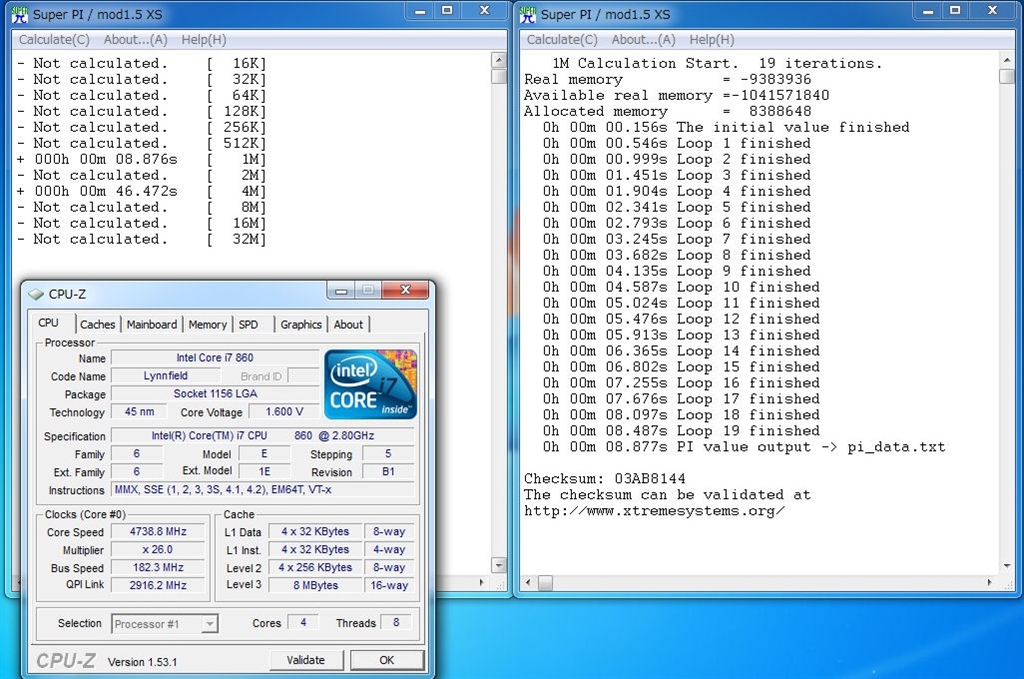Close the right Super PI window
Image resolution: width=1024 pixels, height=679 pixels.
click(x=993, y=10)
